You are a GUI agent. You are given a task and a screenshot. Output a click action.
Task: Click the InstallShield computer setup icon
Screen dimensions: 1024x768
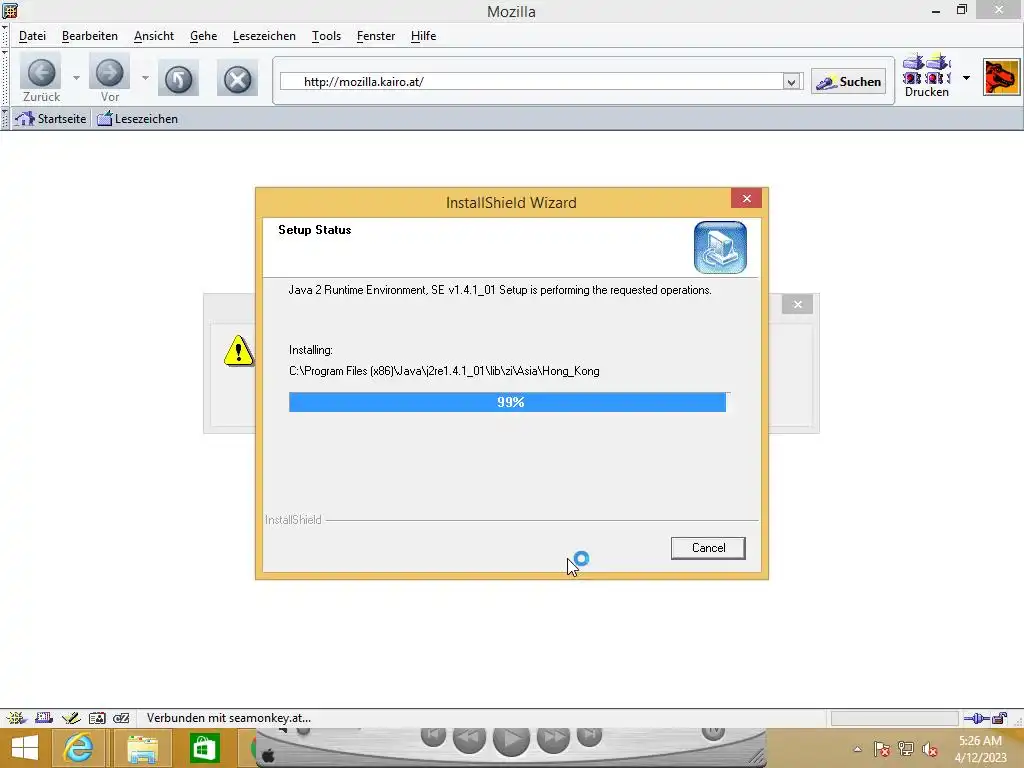720,248
